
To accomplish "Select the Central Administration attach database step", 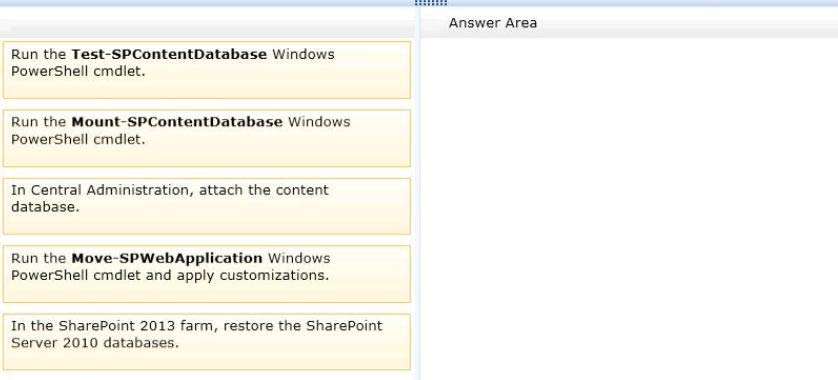I will [x=207, y=206].
